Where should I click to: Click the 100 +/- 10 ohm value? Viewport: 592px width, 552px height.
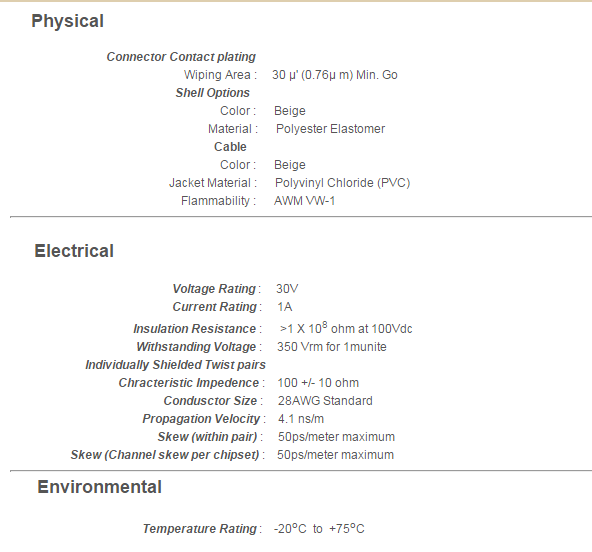point(318,383)
